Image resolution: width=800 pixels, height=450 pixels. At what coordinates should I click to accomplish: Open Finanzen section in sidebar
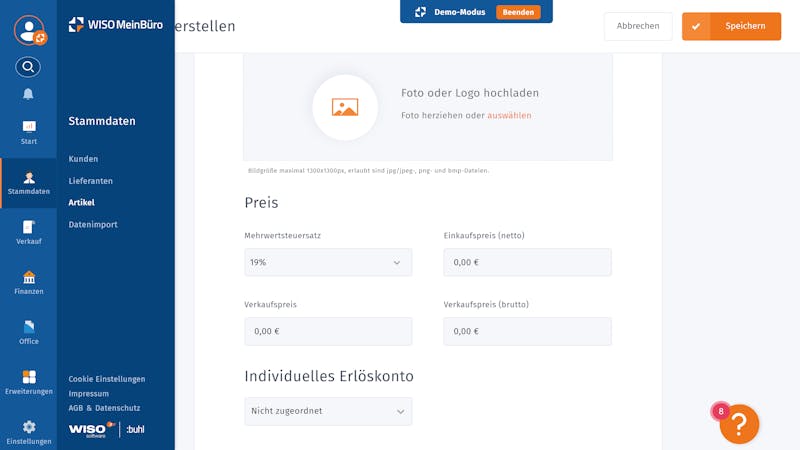tap(29, 283)
